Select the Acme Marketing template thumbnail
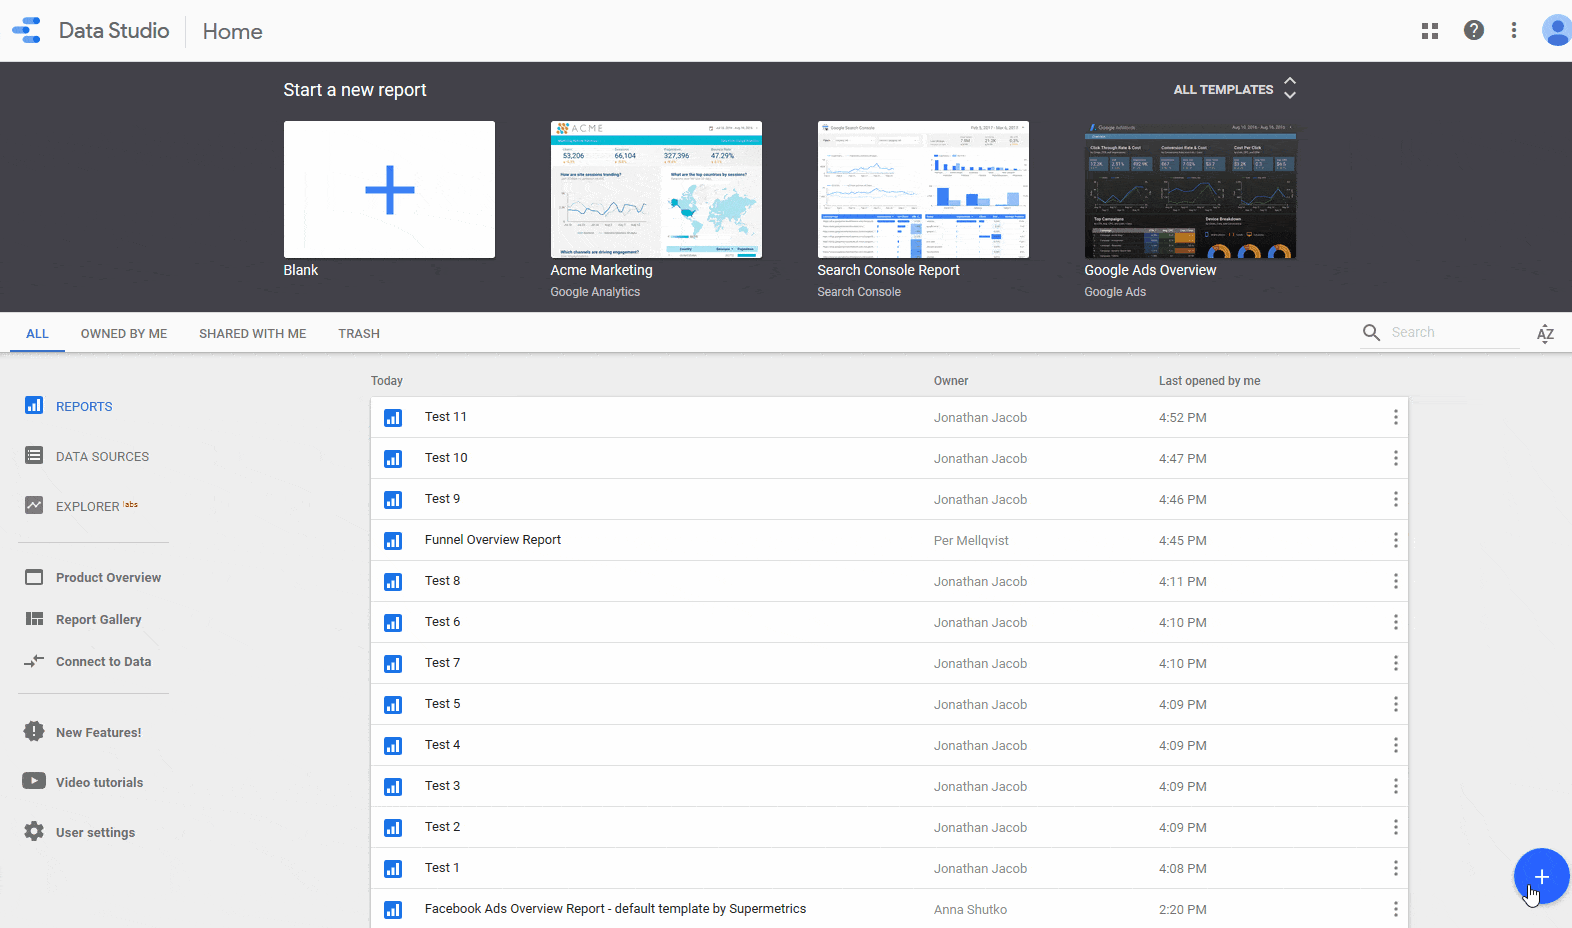 (x=656, y=189)
